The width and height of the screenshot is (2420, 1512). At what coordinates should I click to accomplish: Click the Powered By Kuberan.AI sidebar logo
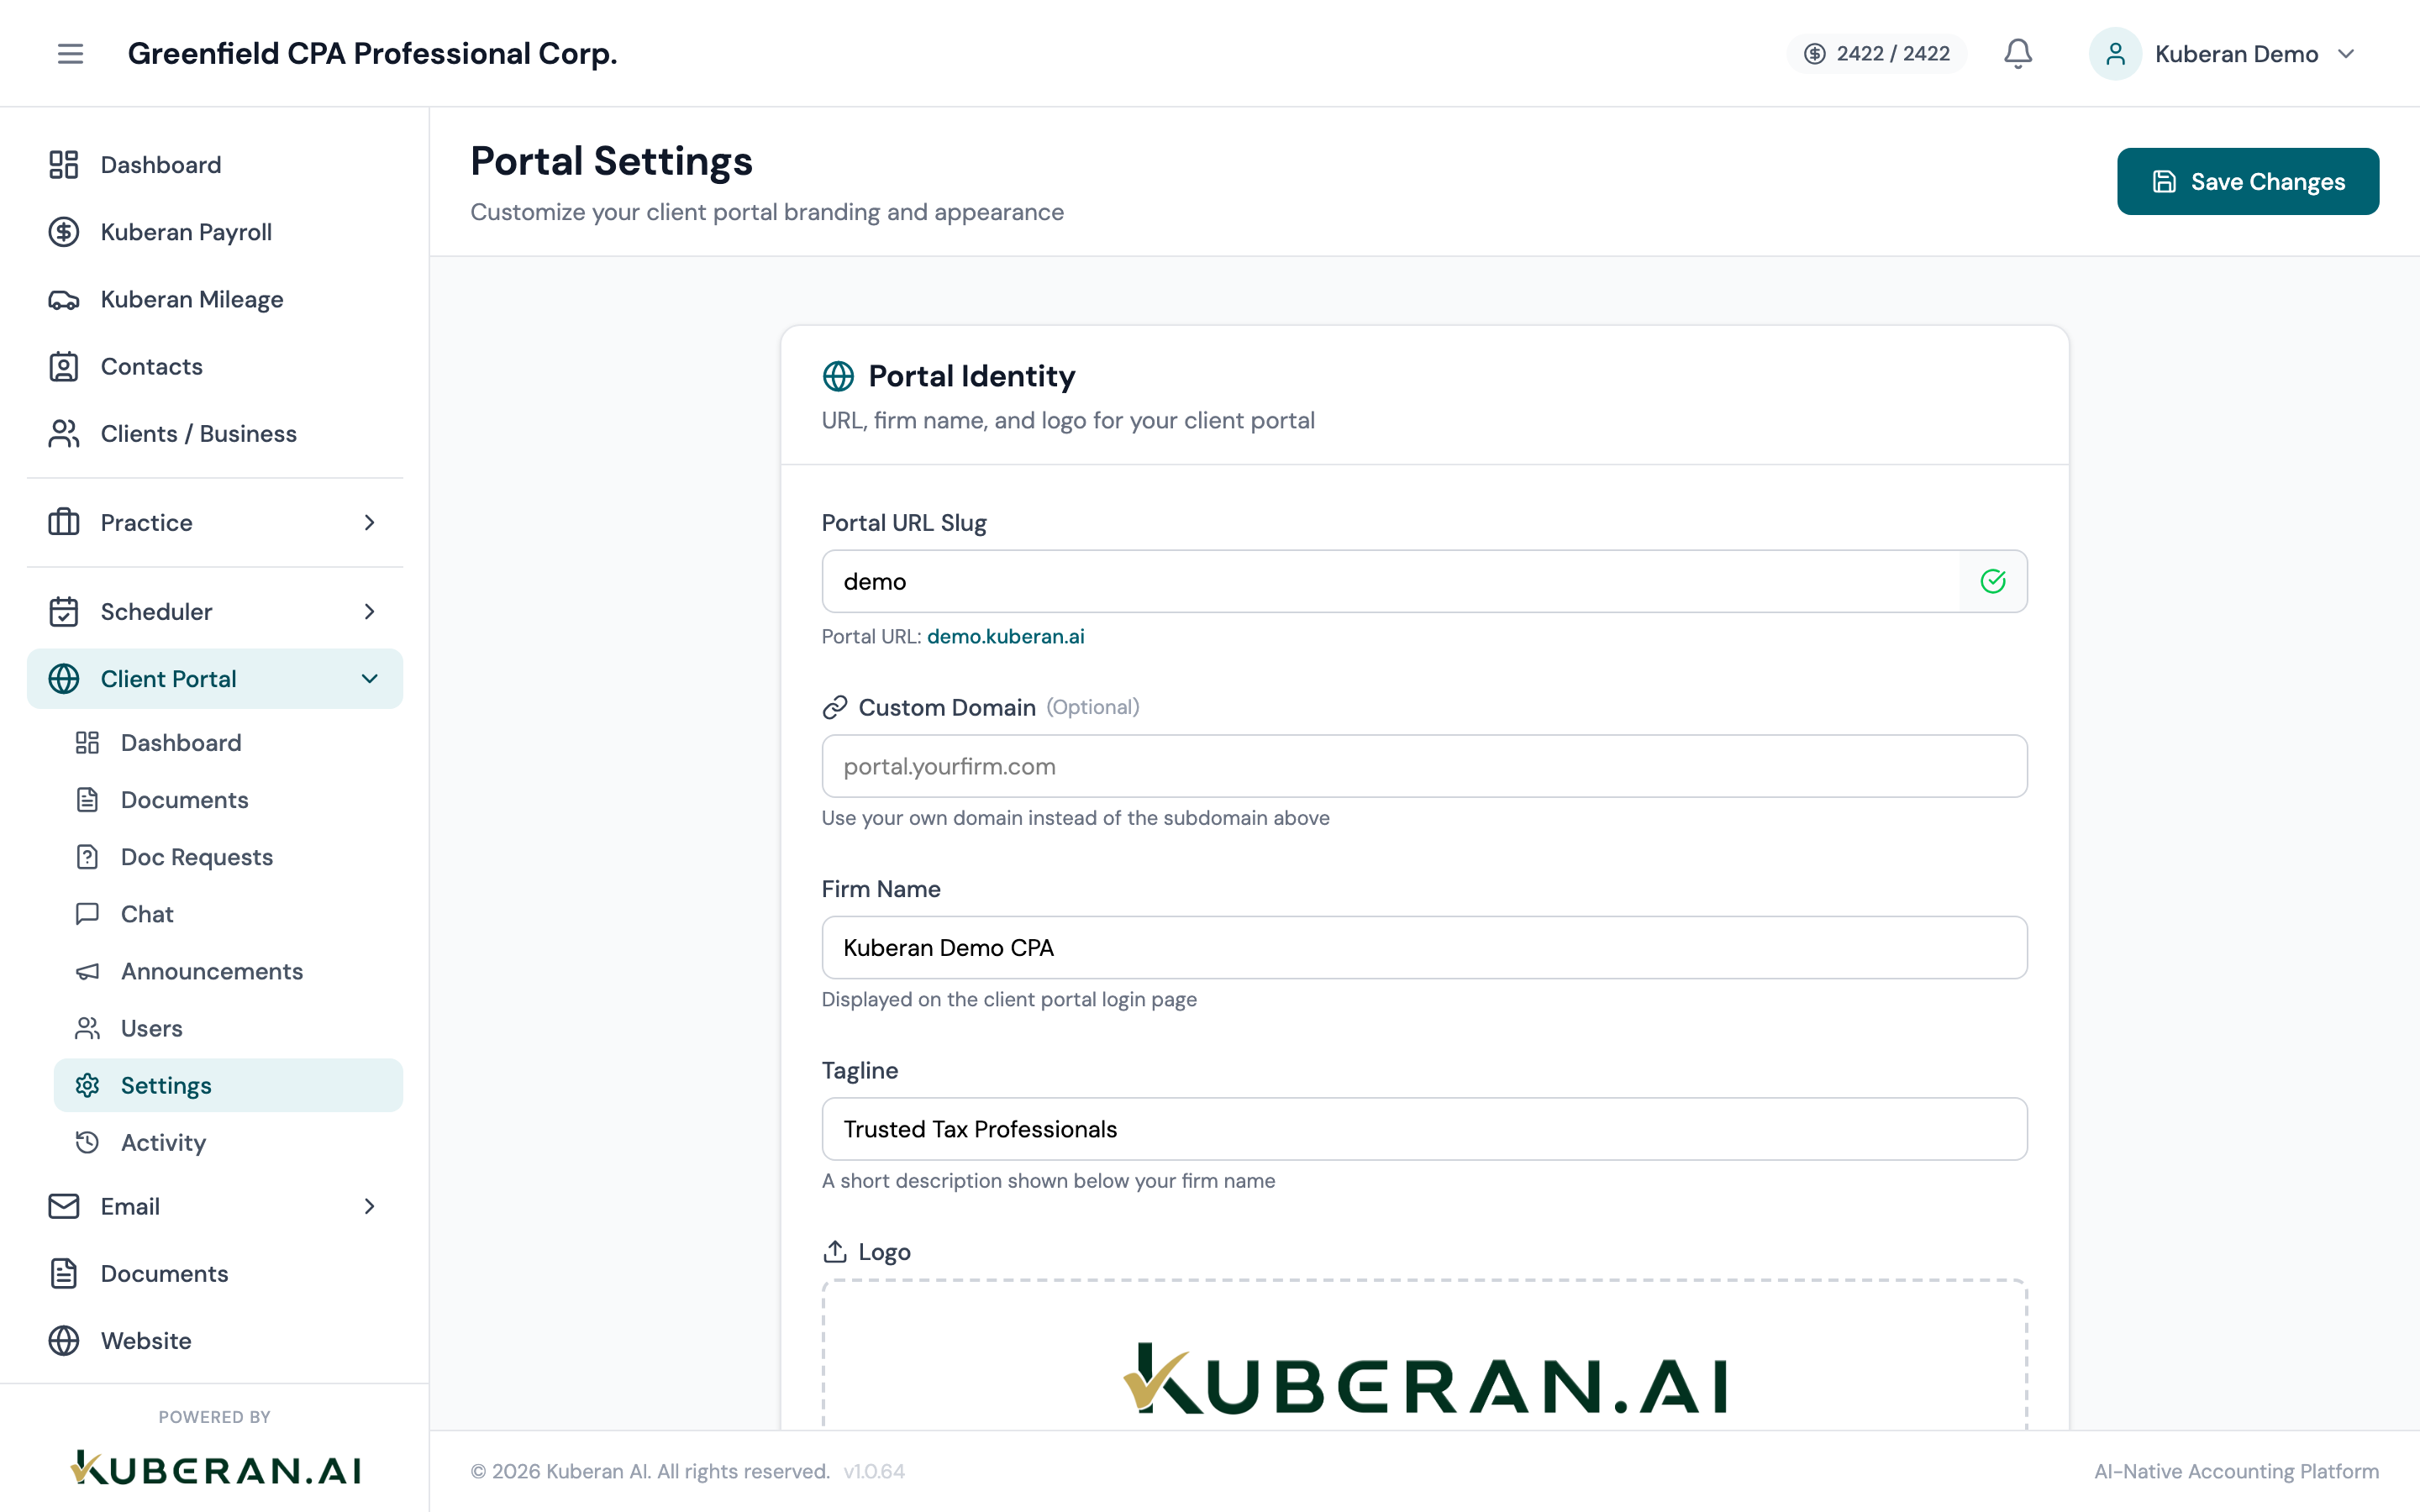click(215, 1468)
